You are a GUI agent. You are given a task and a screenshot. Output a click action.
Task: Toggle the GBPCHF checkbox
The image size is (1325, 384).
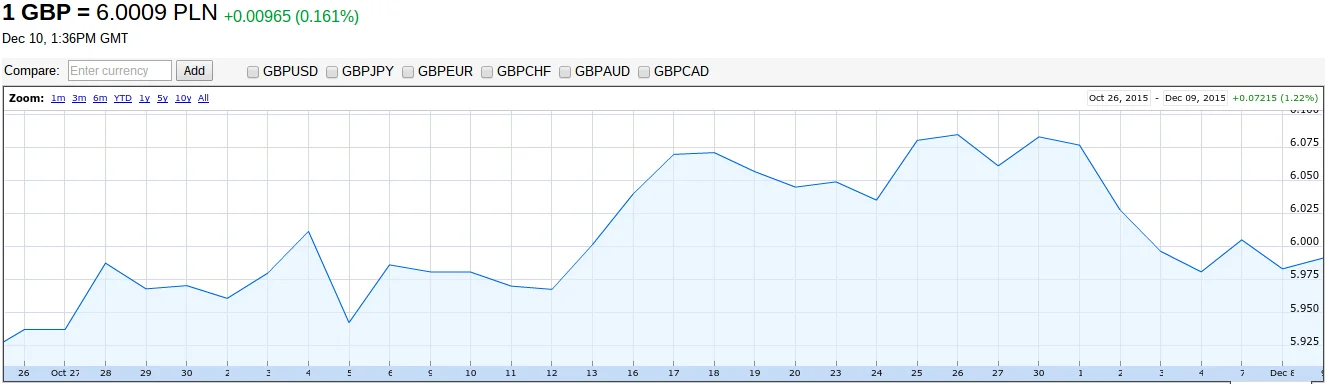[487, 72]
